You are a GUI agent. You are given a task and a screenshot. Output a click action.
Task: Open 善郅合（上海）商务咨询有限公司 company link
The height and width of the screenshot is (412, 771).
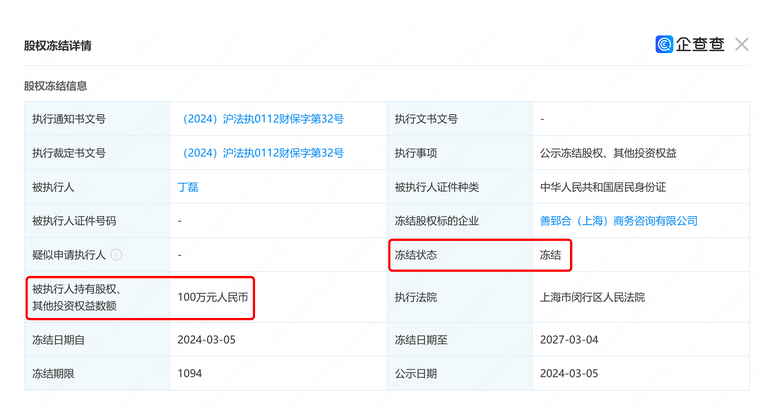pyautogui.click(x=618, y=221)
